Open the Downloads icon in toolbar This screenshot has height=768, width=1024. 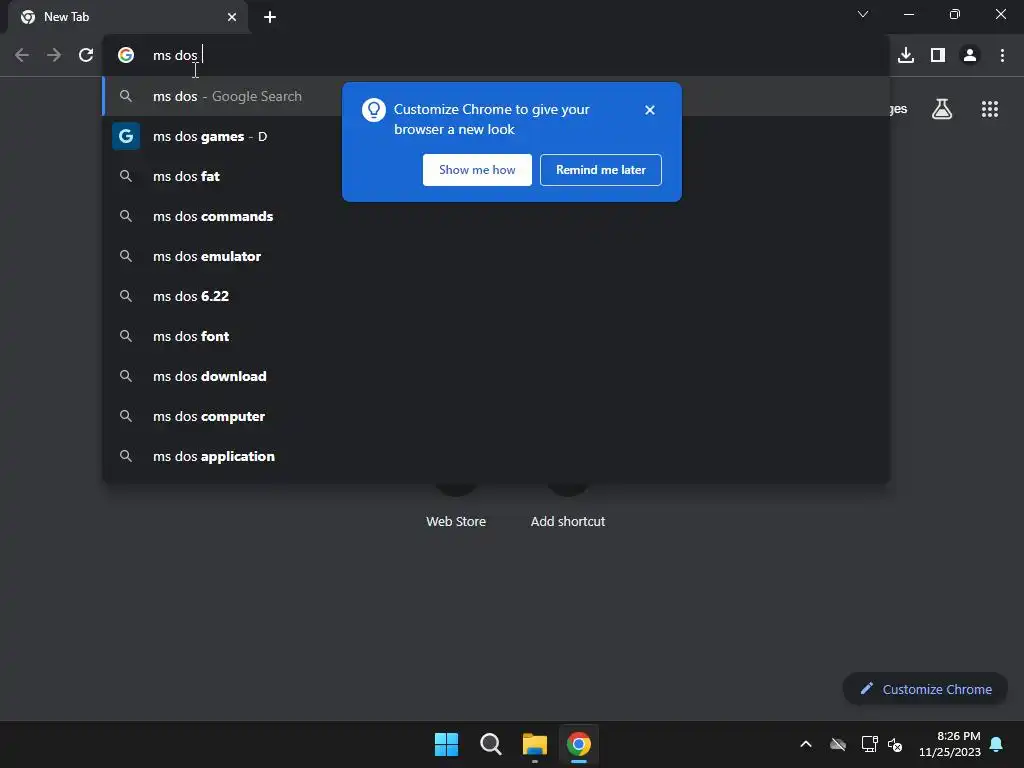[x=906, y=55]
